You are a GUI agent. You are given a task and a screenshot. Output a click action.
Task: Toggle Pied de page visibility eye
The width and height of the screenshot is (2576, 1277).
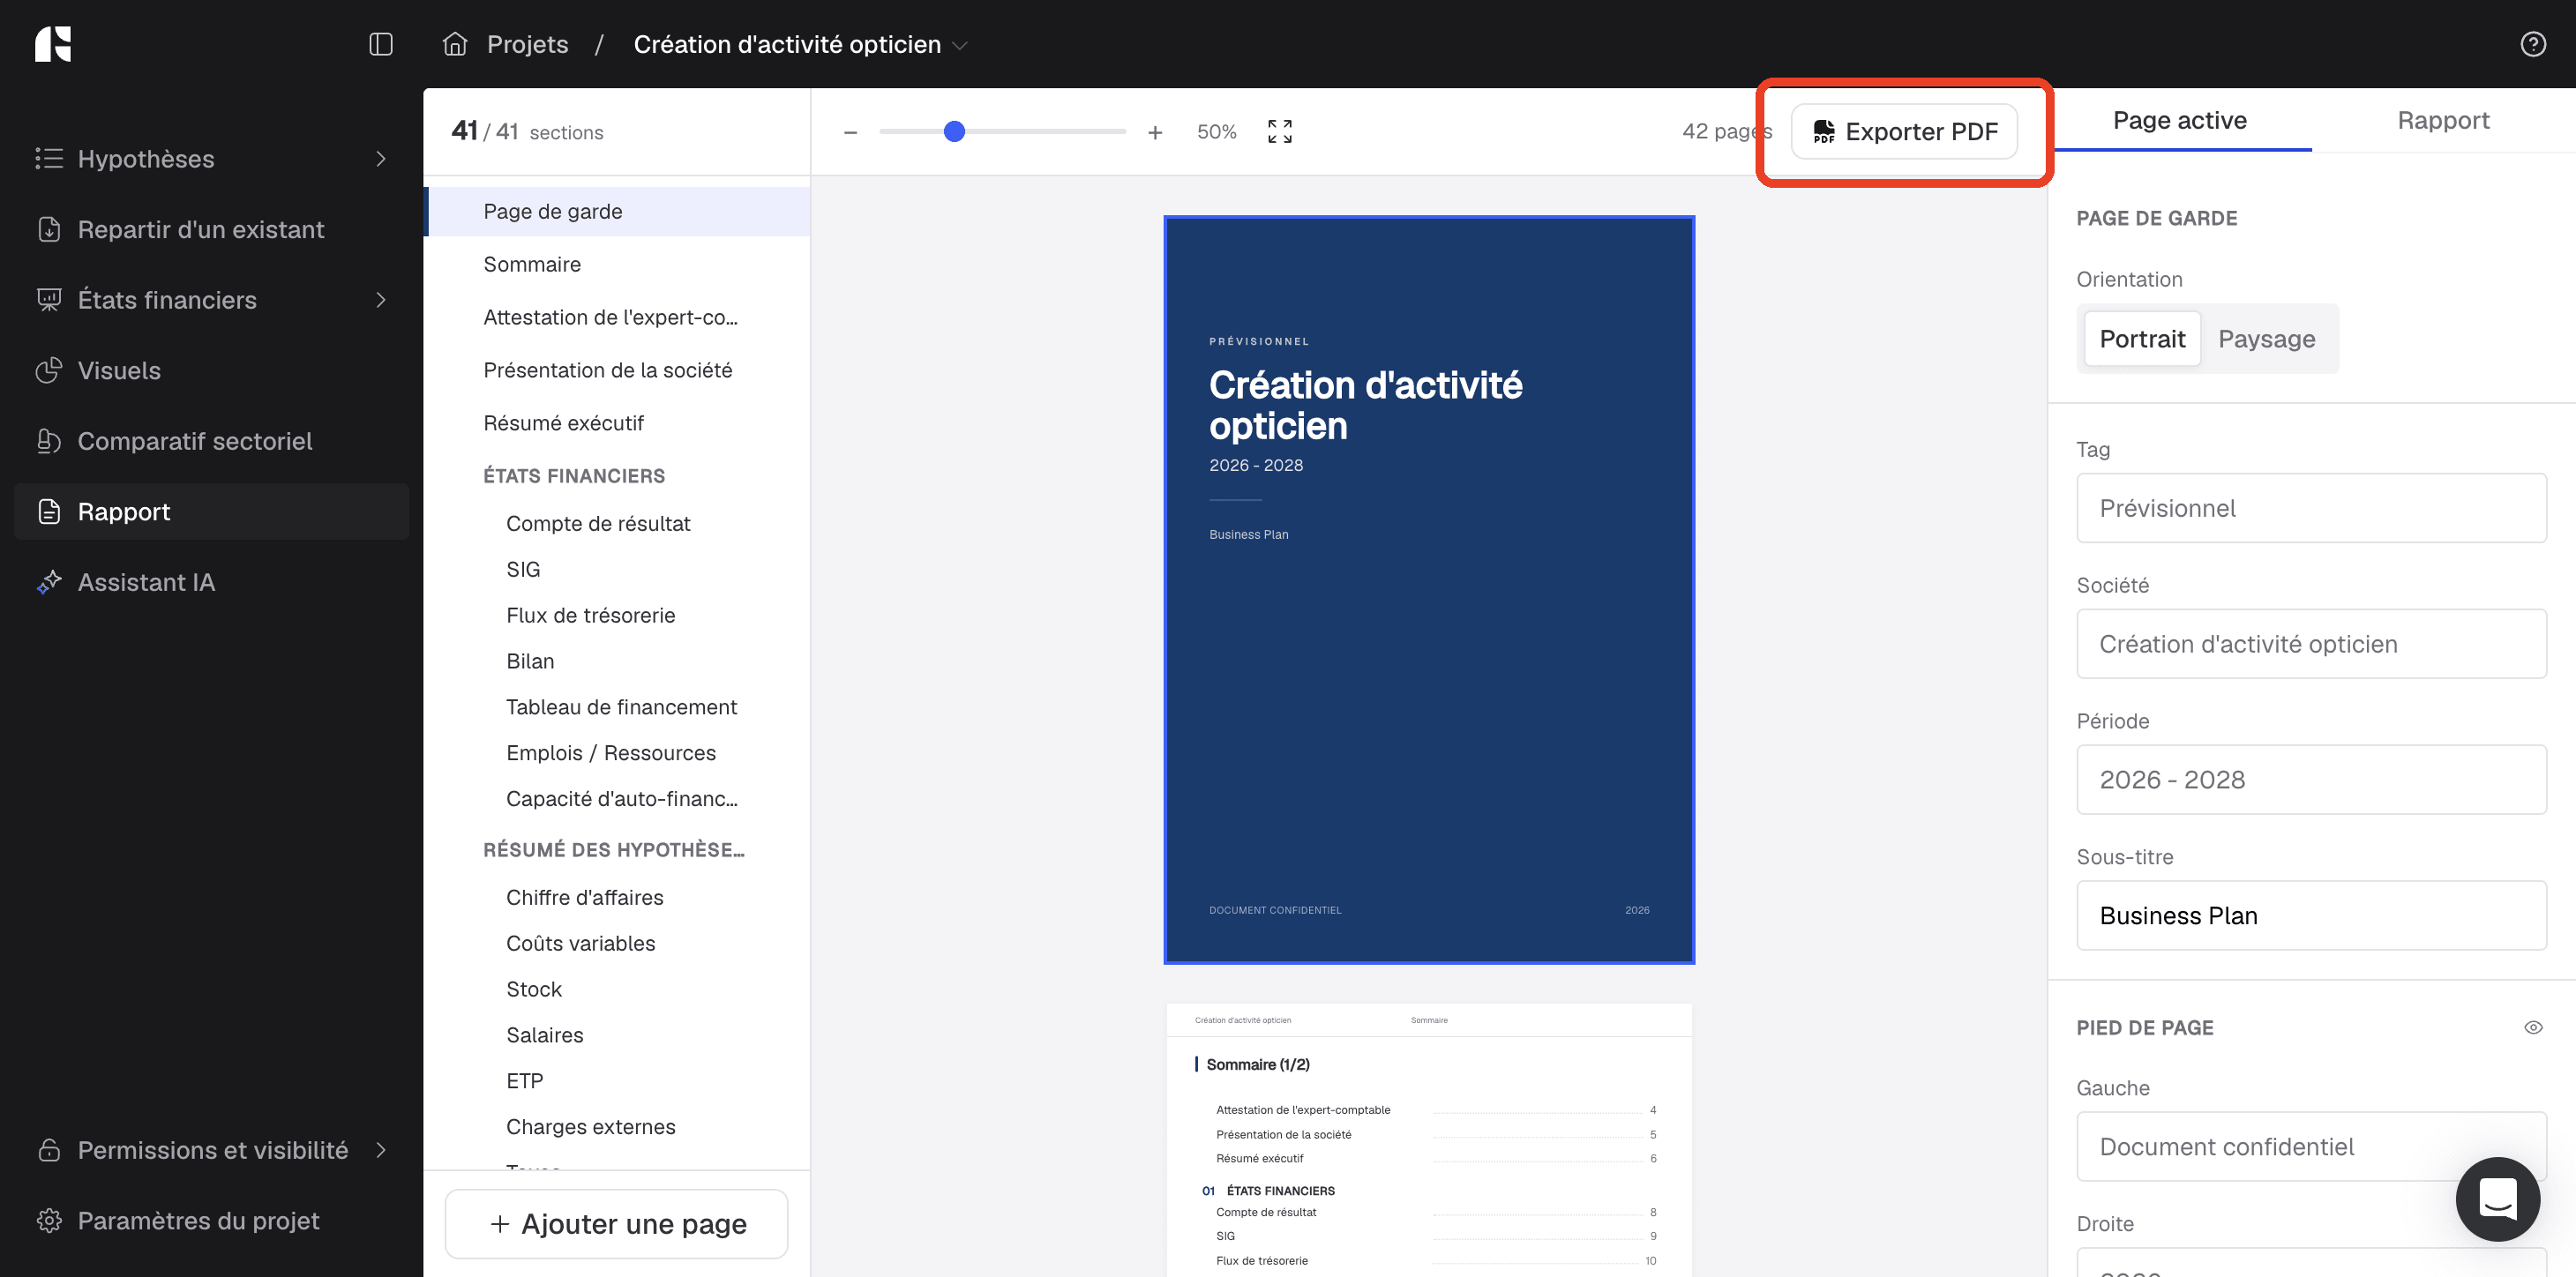[2532, 1027]
